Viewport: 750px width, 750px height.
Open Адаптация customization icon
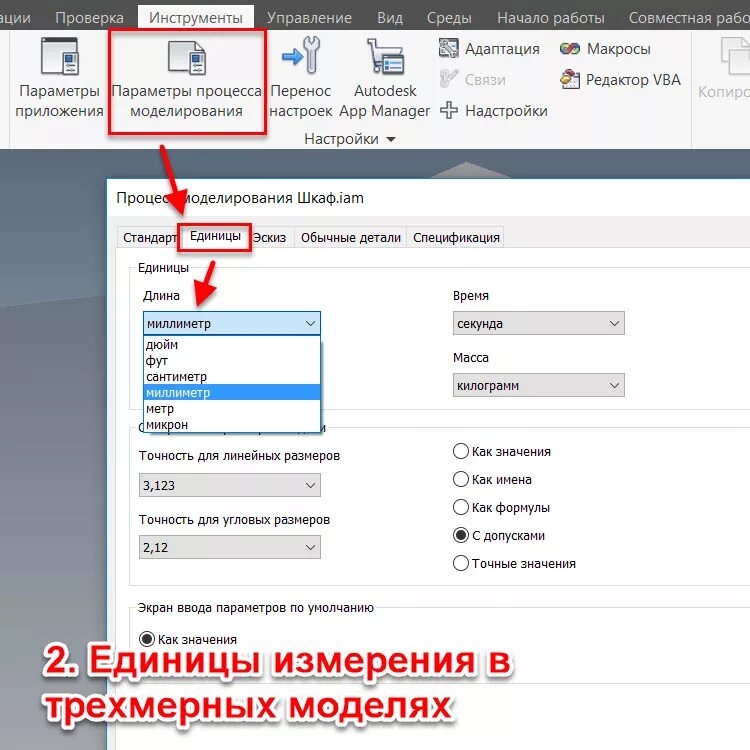coord(449,48)
